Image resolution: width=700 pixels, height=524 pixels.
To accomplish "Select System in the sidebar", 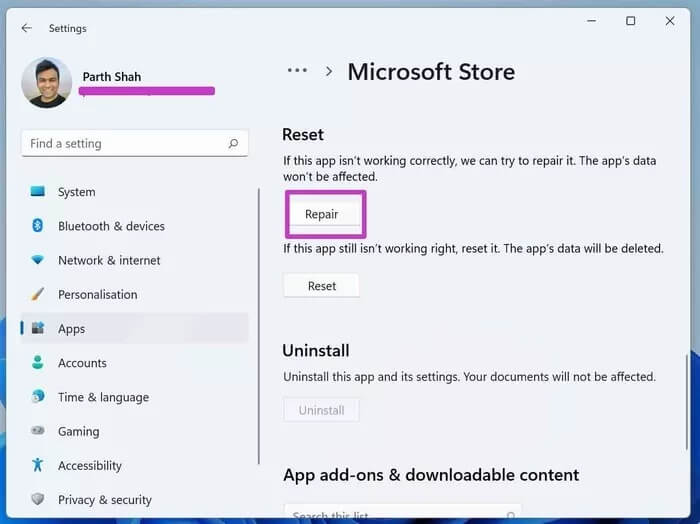I will (134, 192).
